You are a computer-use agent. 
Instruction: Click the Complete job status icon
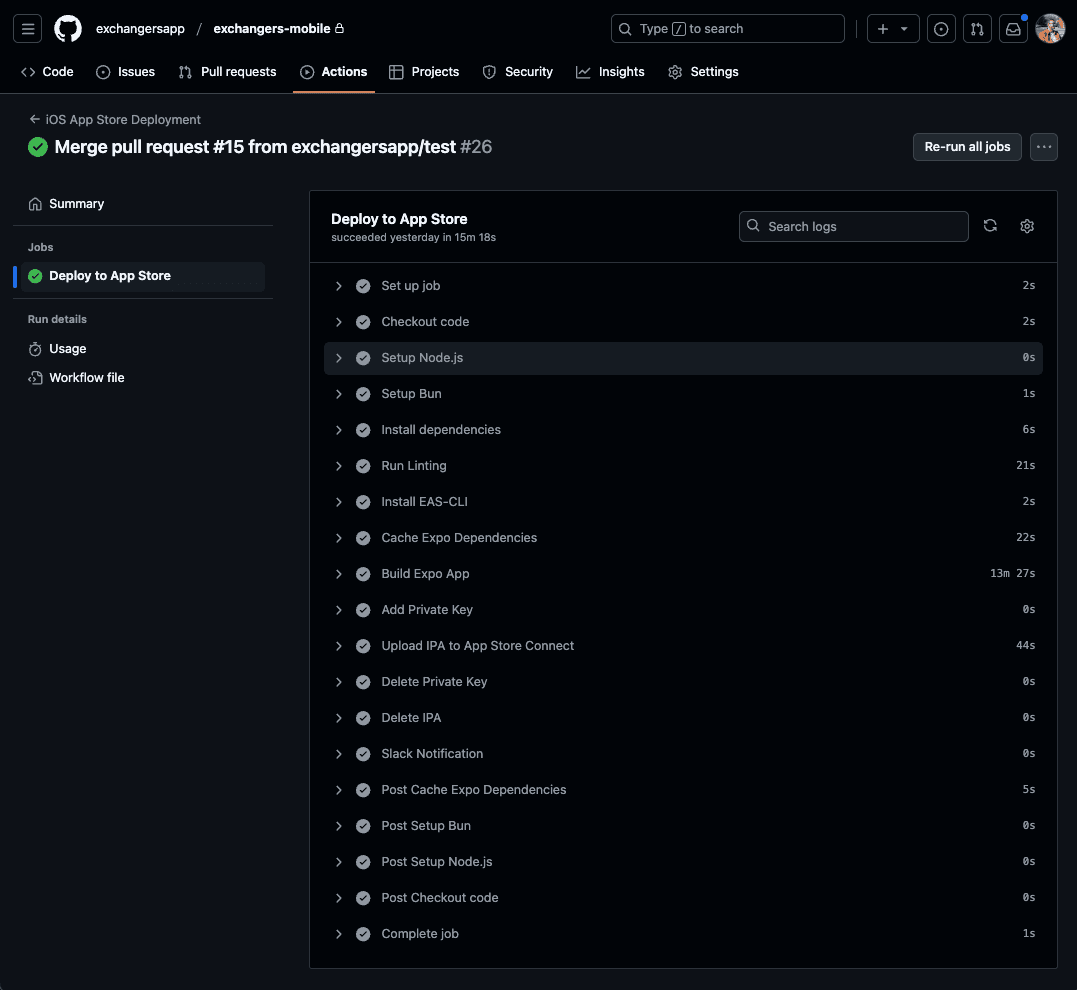click(363, 934)
